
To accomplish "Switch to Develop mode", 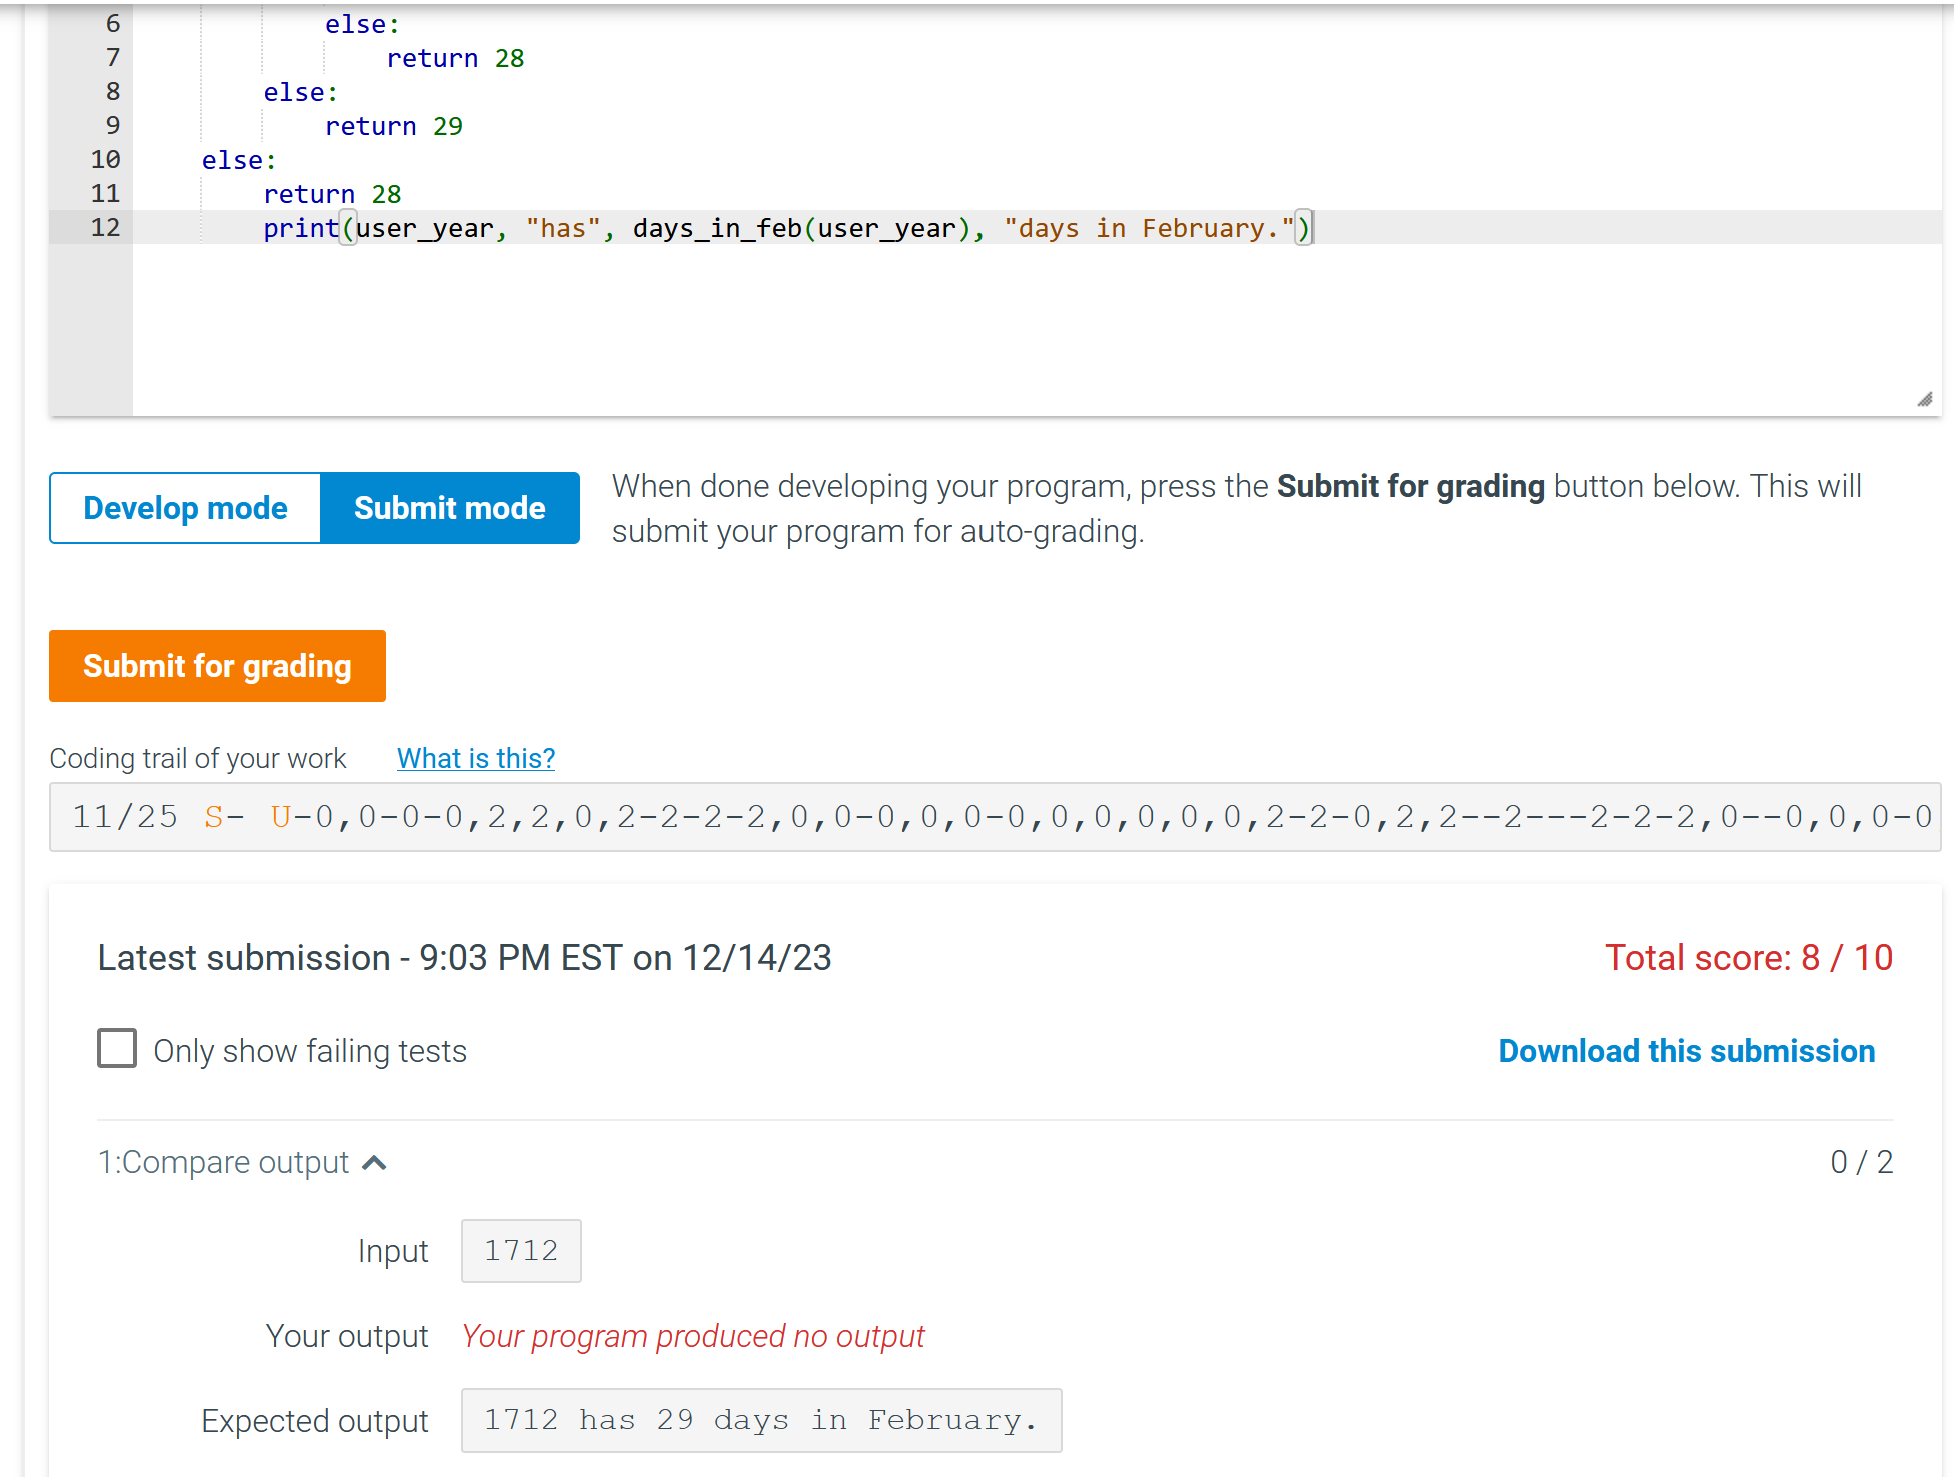I will coord(186,508).
